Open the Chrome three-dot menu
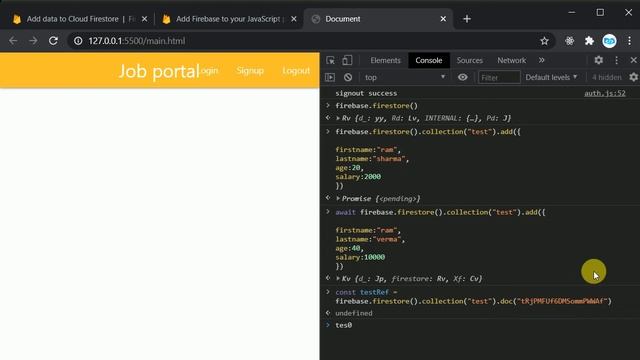This screenshot has height=360, width=640. tap(629, 41)
